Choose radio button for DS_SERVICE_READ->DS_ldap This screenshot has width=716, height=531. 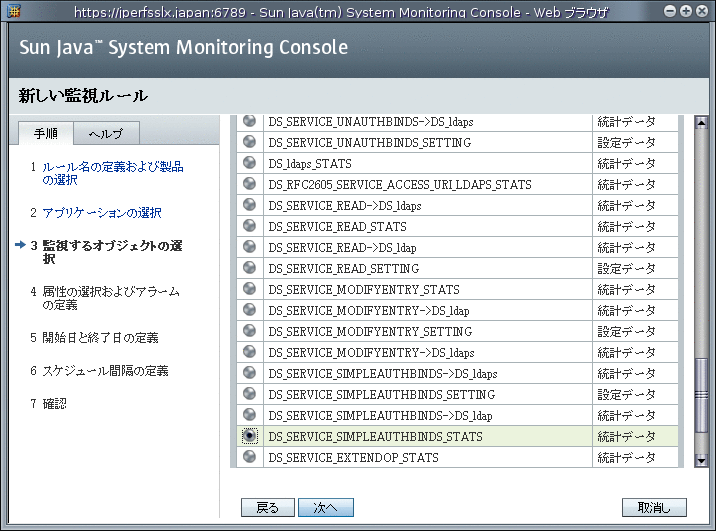click(x=249, y=247)
